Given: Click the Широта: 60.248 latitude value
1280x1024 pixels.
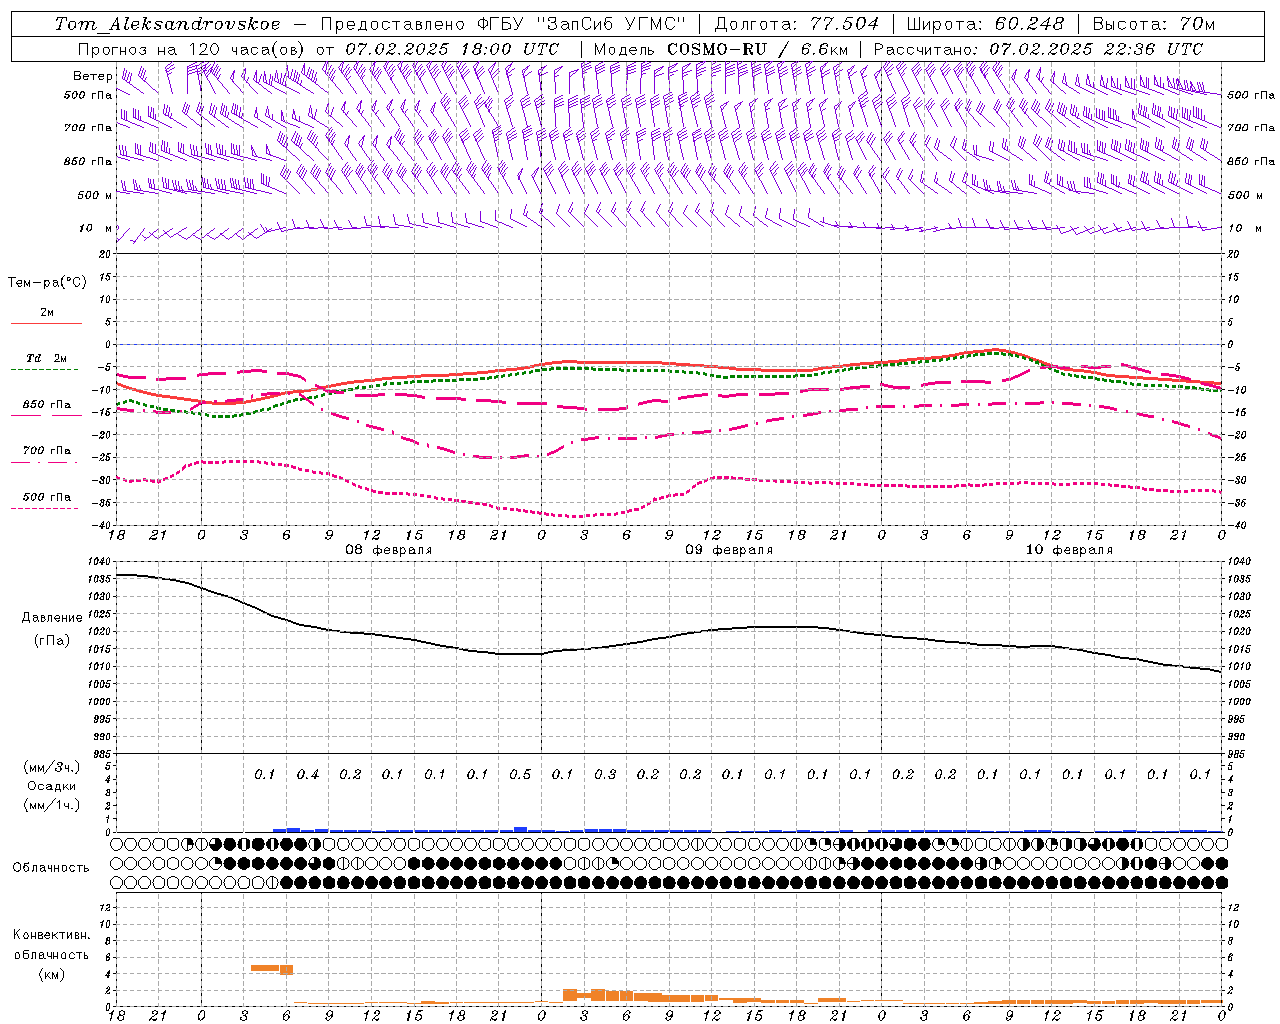Looking at the screenshot, I should [x=985, y=24].
